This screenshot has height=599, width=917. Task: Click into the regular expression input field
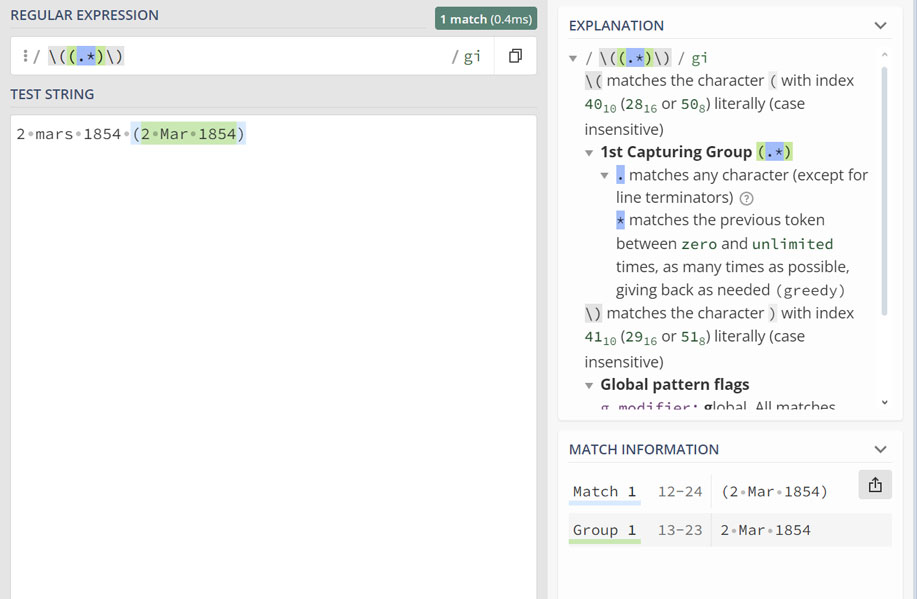coord(280,57)
